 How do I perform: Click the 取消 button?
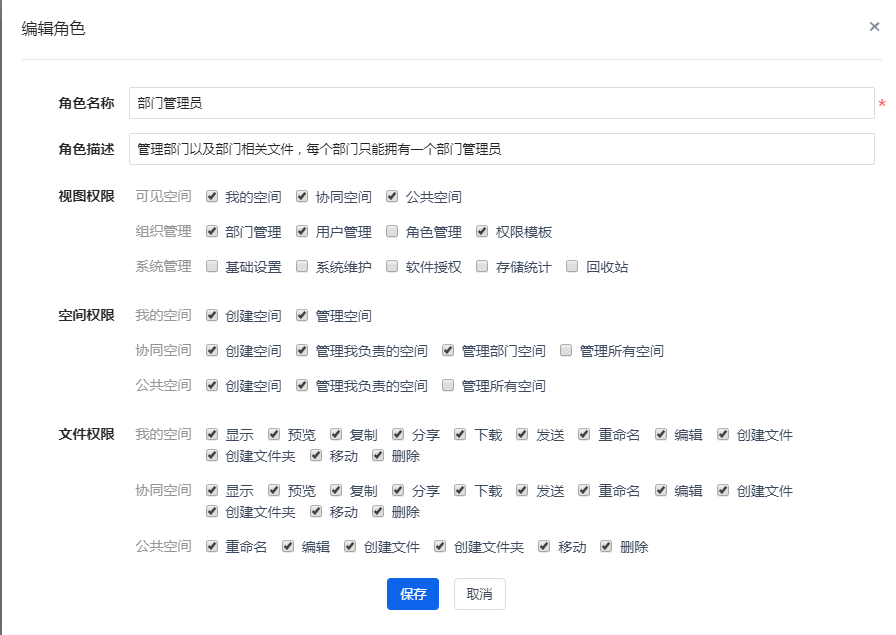[x=479, y=594]
